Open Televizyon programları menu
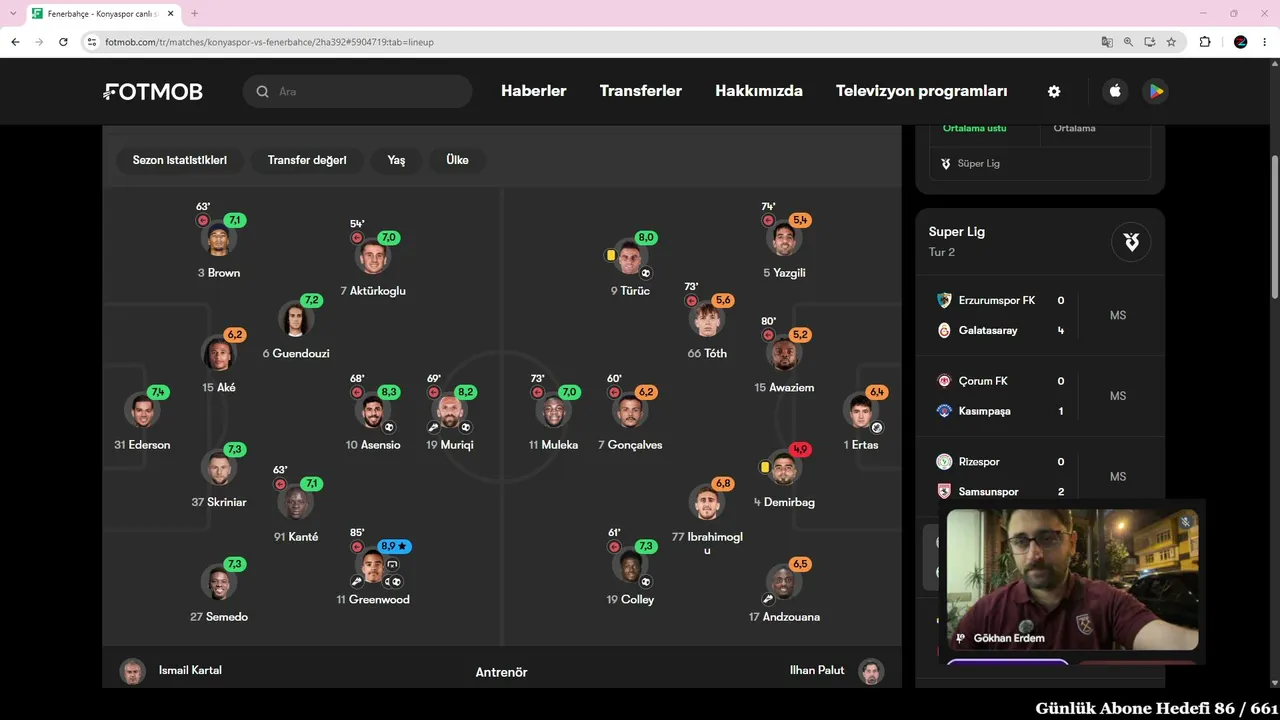 click(922, 91)
